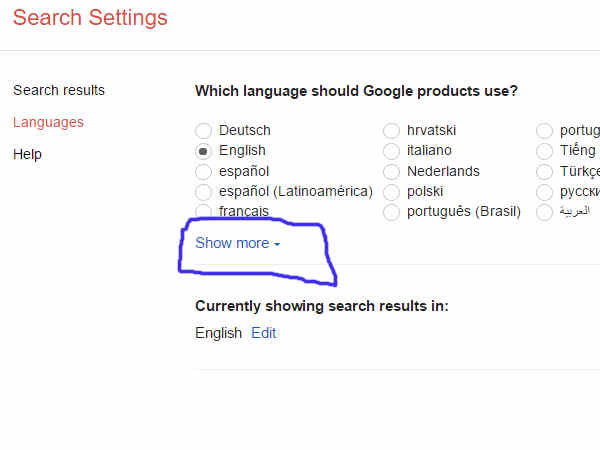Pick polski as the language
600x450 pixels.
tap(391, 192)
